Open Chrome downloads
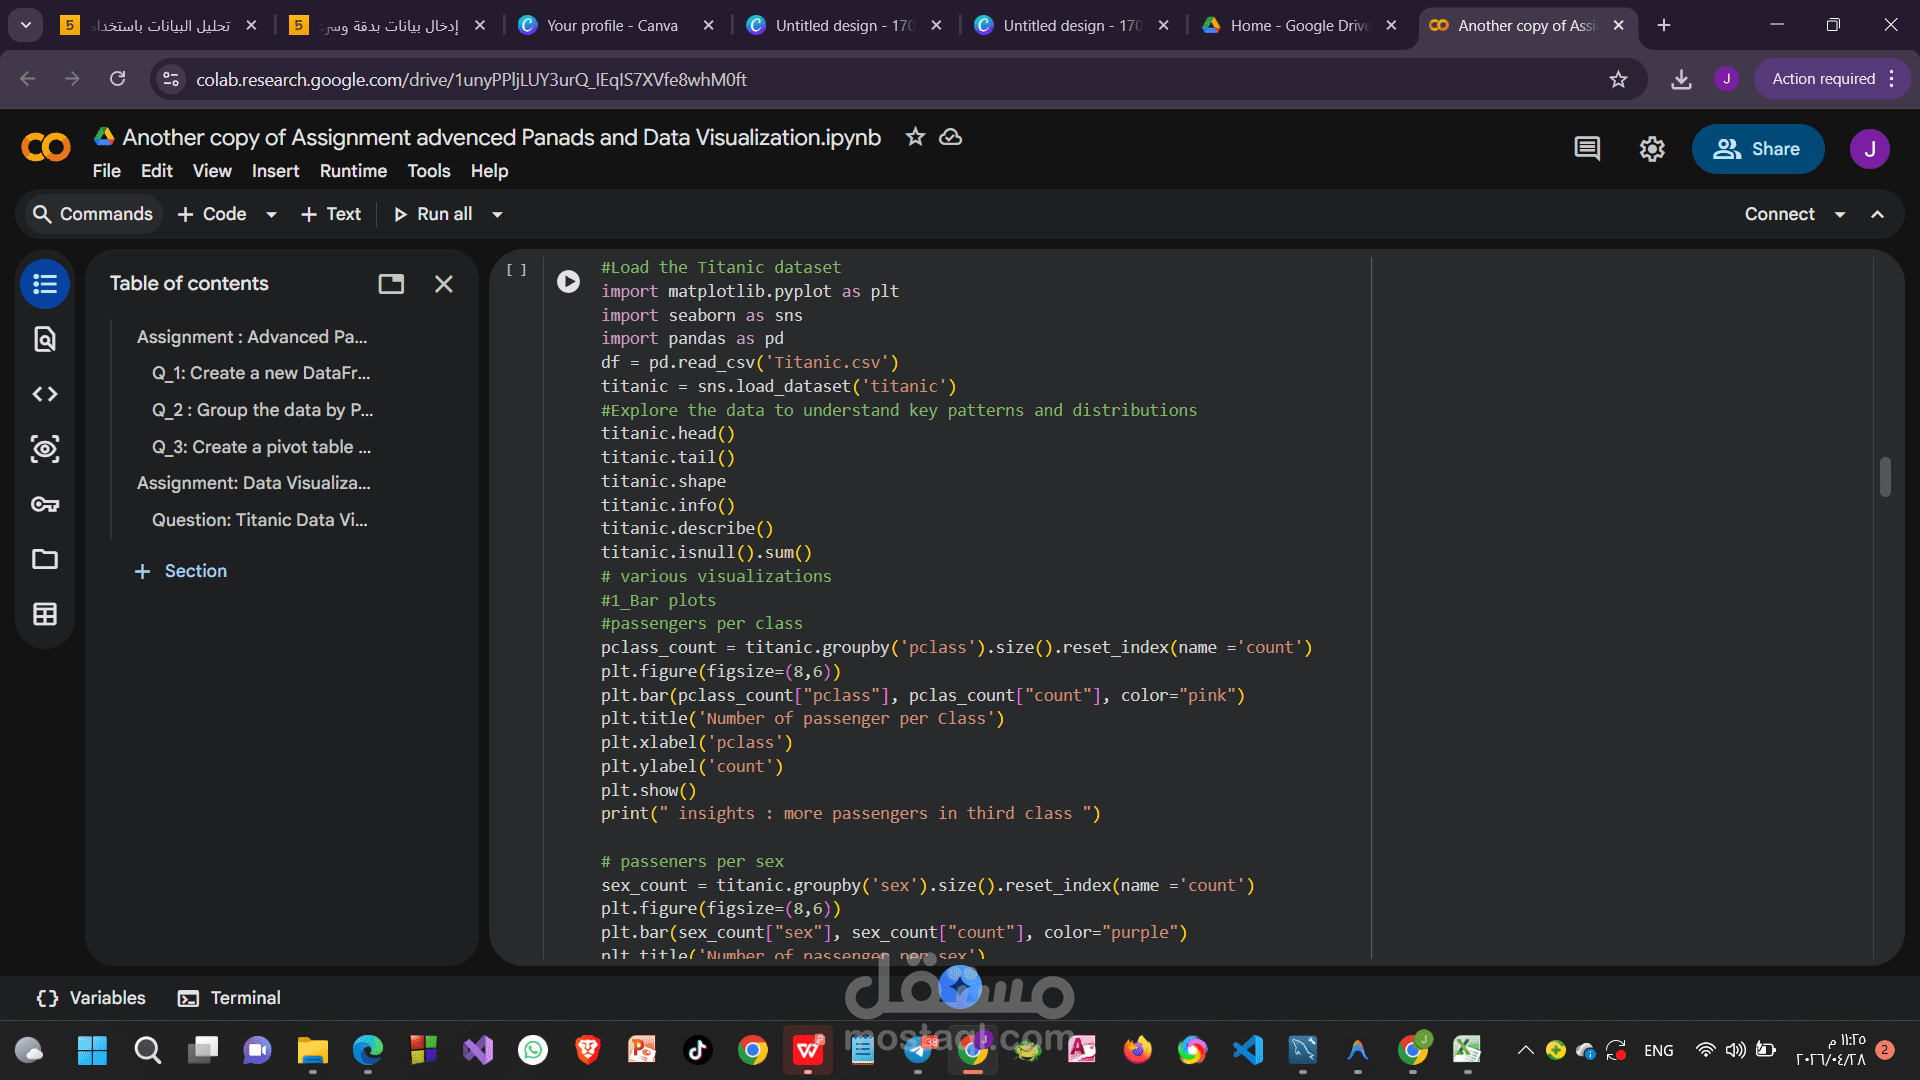This screenshot has width=1920, height=1080. point(1681,79)
